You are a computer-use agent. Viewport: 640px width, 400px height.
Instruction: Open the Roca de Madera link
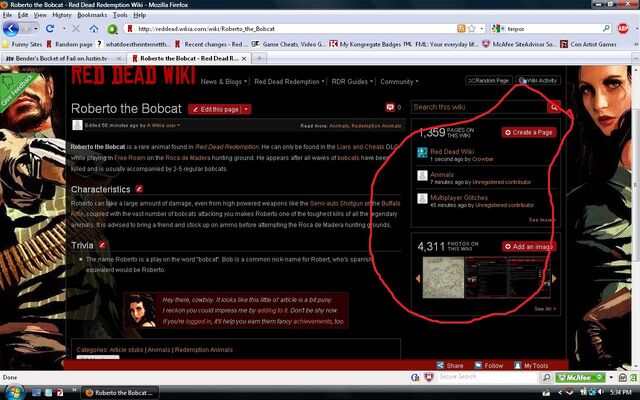188,158
